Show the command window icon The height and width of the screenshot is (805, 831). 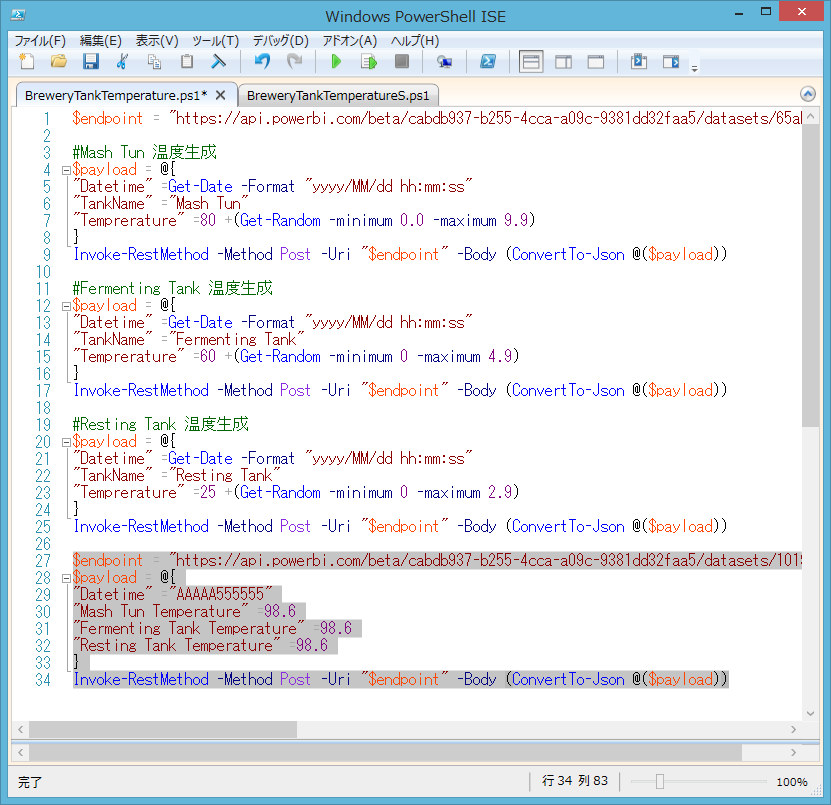point(639,61)
